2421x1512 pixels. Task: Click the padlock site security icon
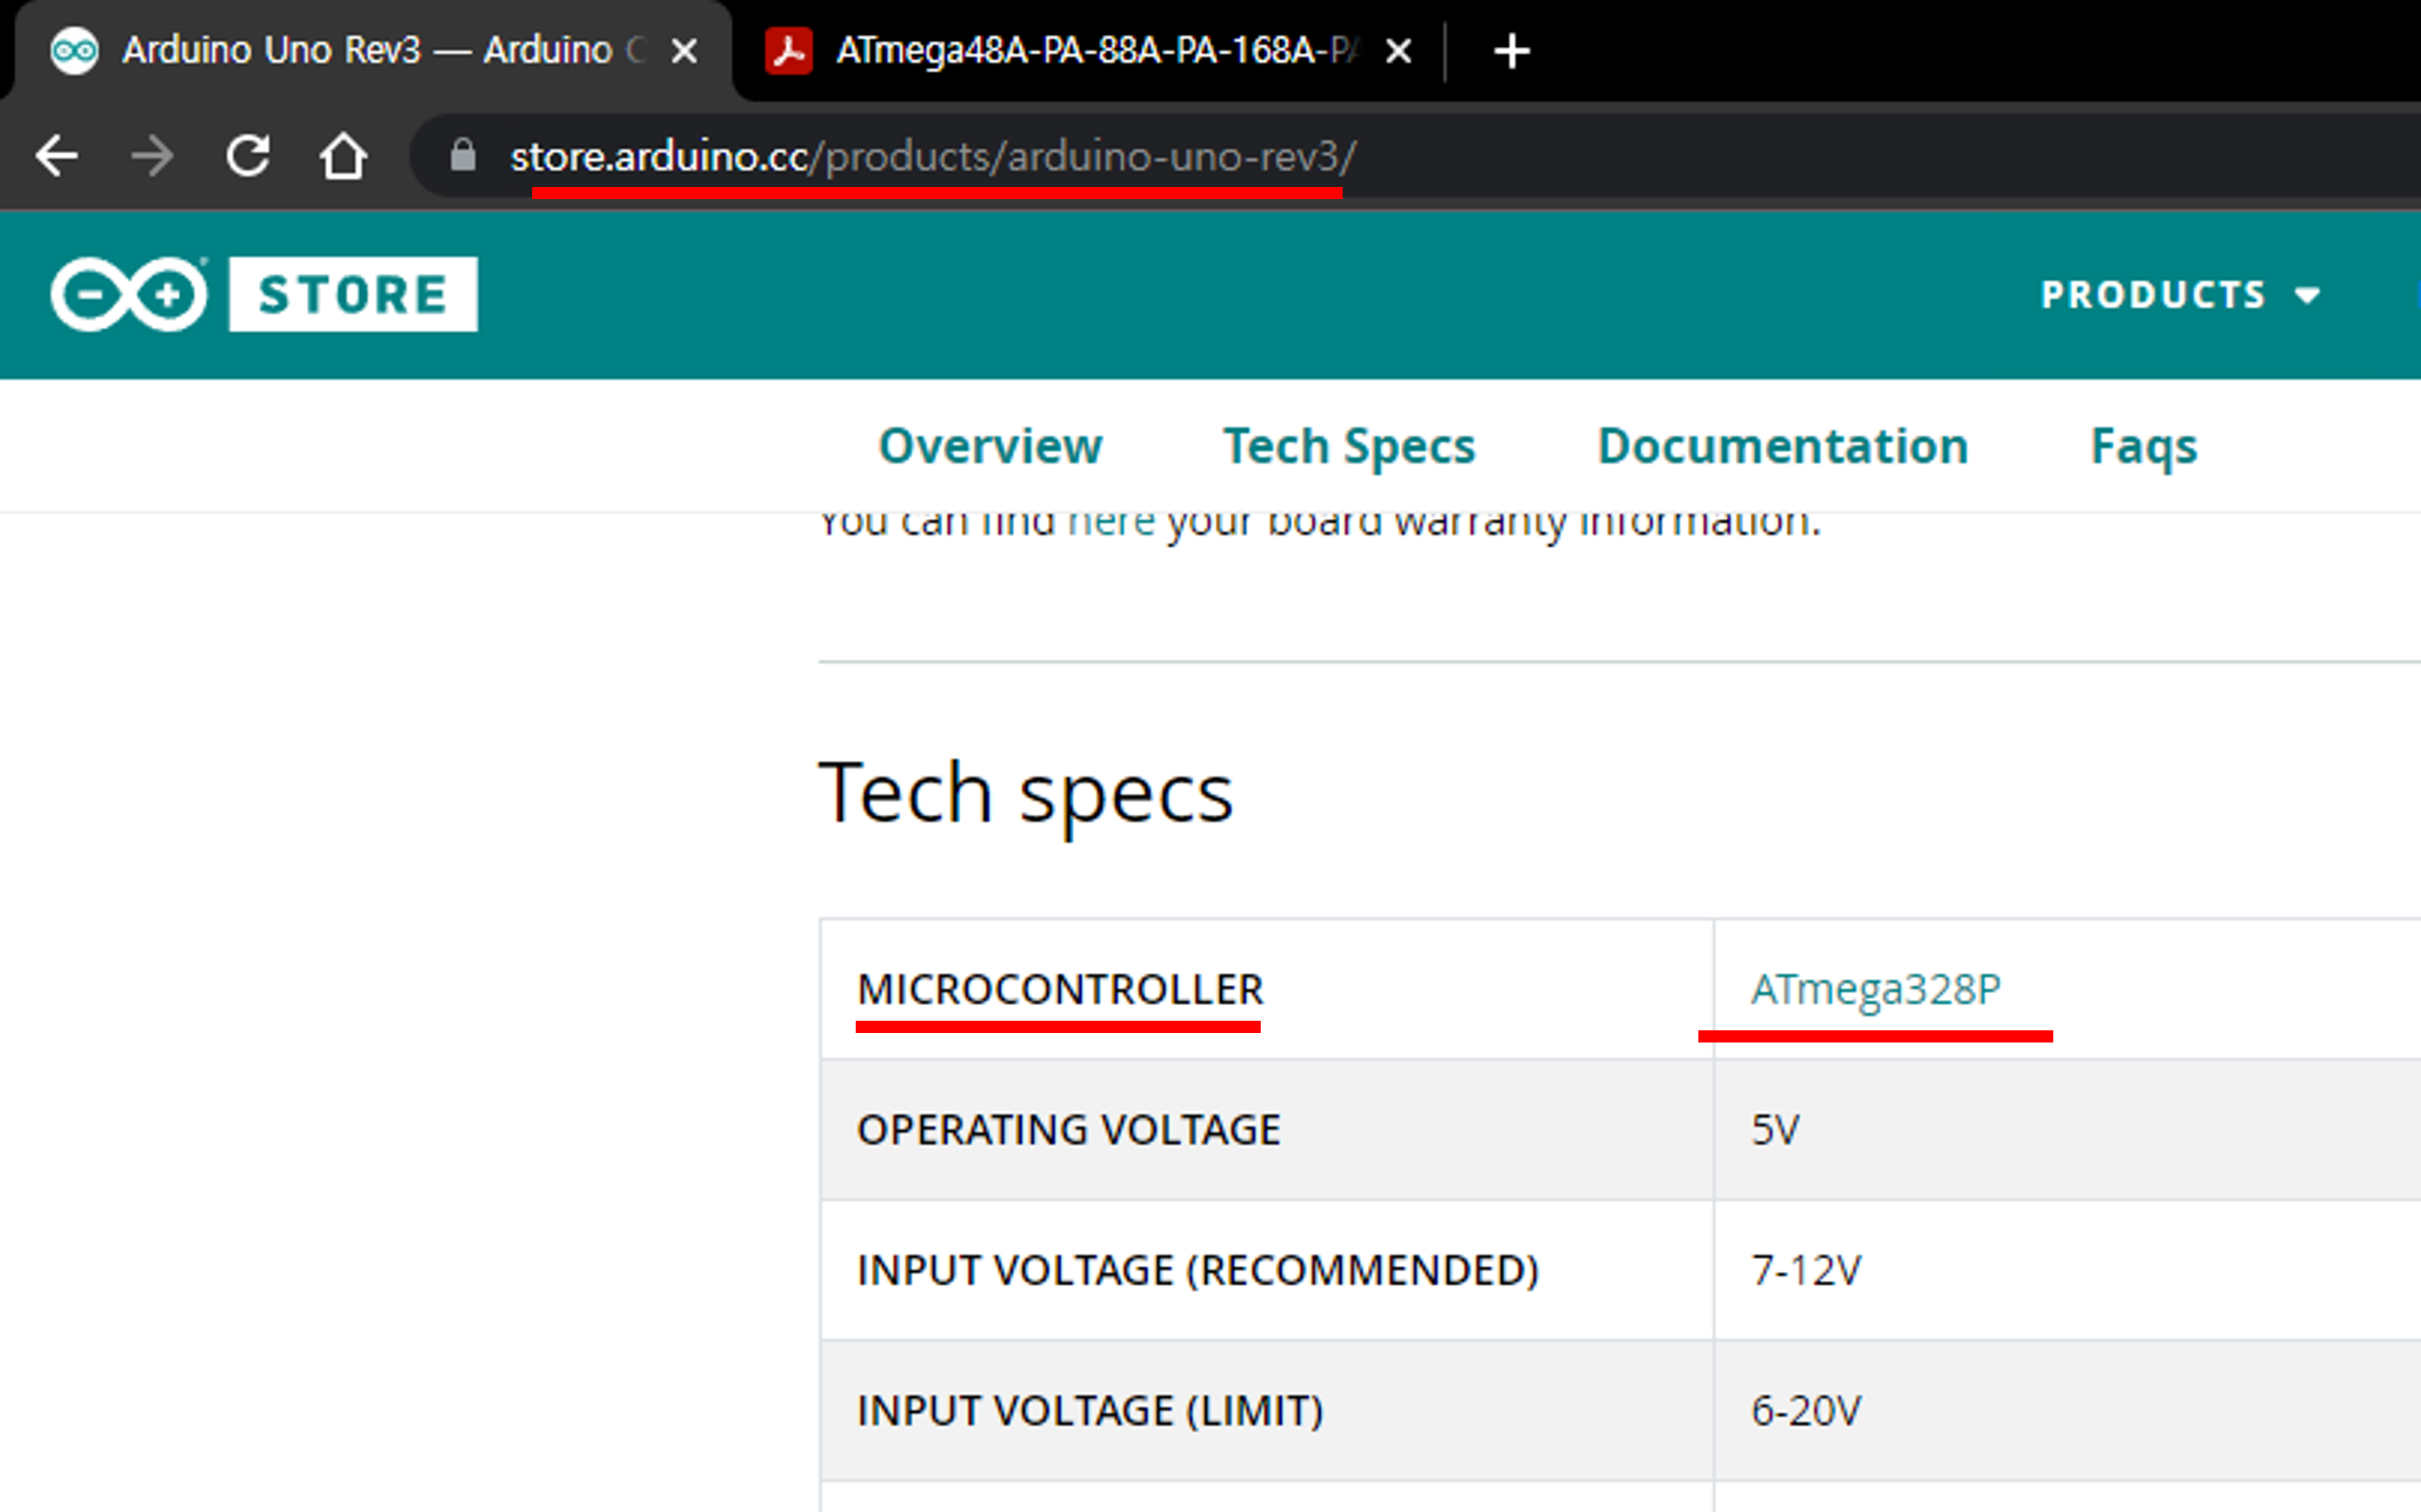click(x=462, y=156)
